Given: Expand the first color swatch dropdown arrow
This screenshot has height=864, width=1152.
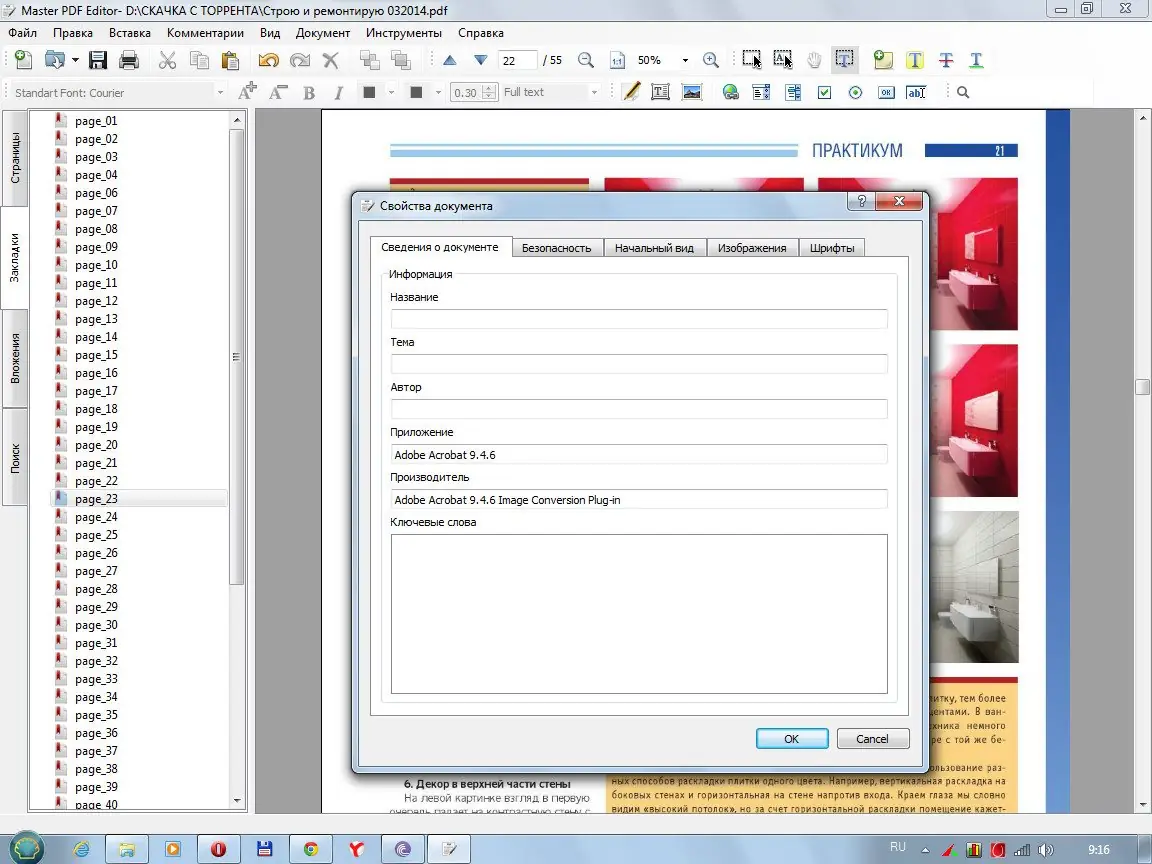Looking at the screenshot, I should pyautogui.click(x=392, y=93).
